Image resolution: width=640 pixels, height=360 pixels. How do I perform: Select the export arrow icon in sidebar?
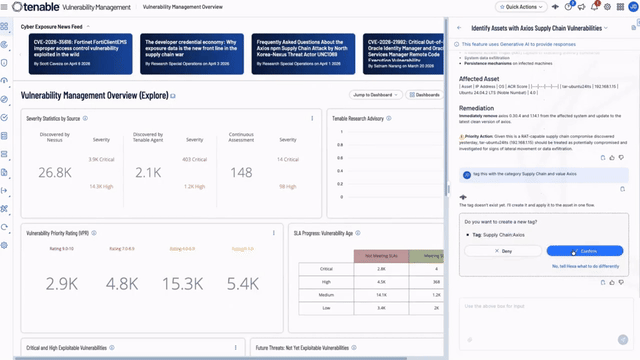tap(4, 191)
